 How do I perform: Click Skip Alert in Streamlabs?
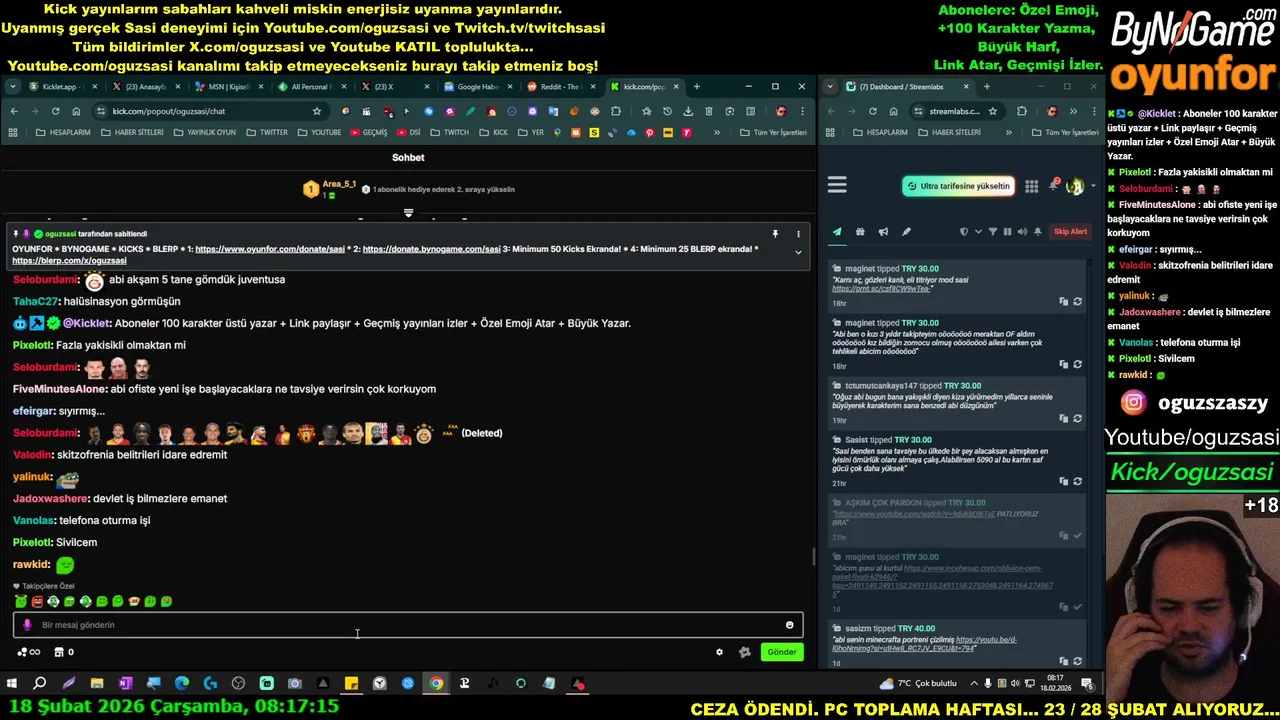tap(1070, 232)
